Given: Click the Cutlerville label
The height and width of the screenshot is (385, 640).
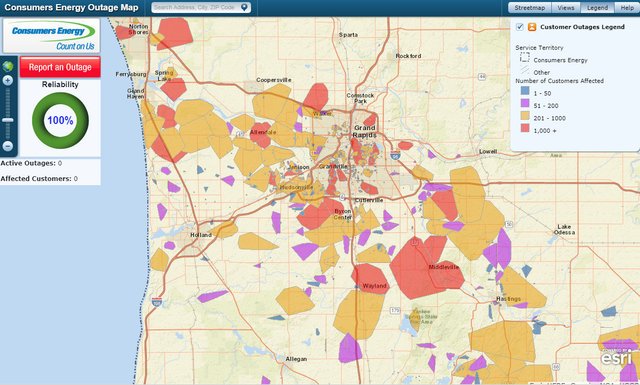Looking at the screenshot, I should coord(369,200).
